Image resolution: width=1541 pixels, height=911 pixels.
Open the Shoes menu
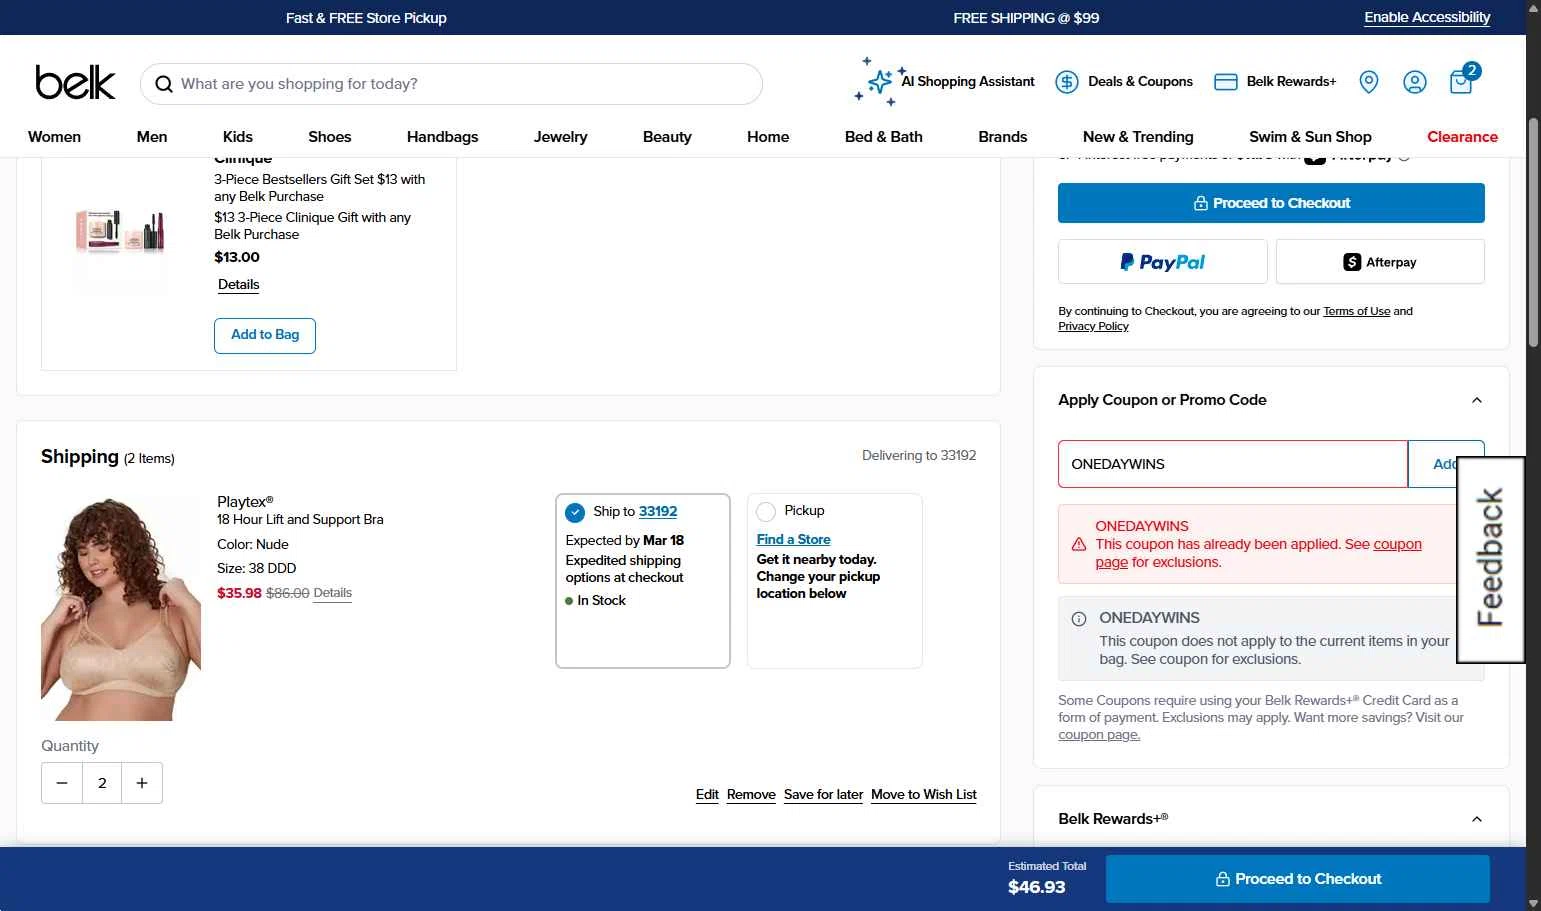pos(330,137)
